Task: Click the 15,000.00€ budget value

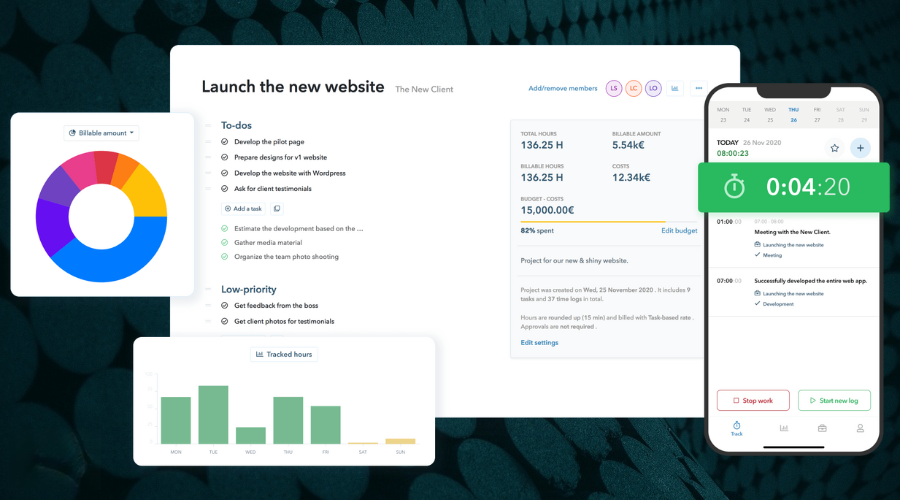Action: tap(547, 210)
